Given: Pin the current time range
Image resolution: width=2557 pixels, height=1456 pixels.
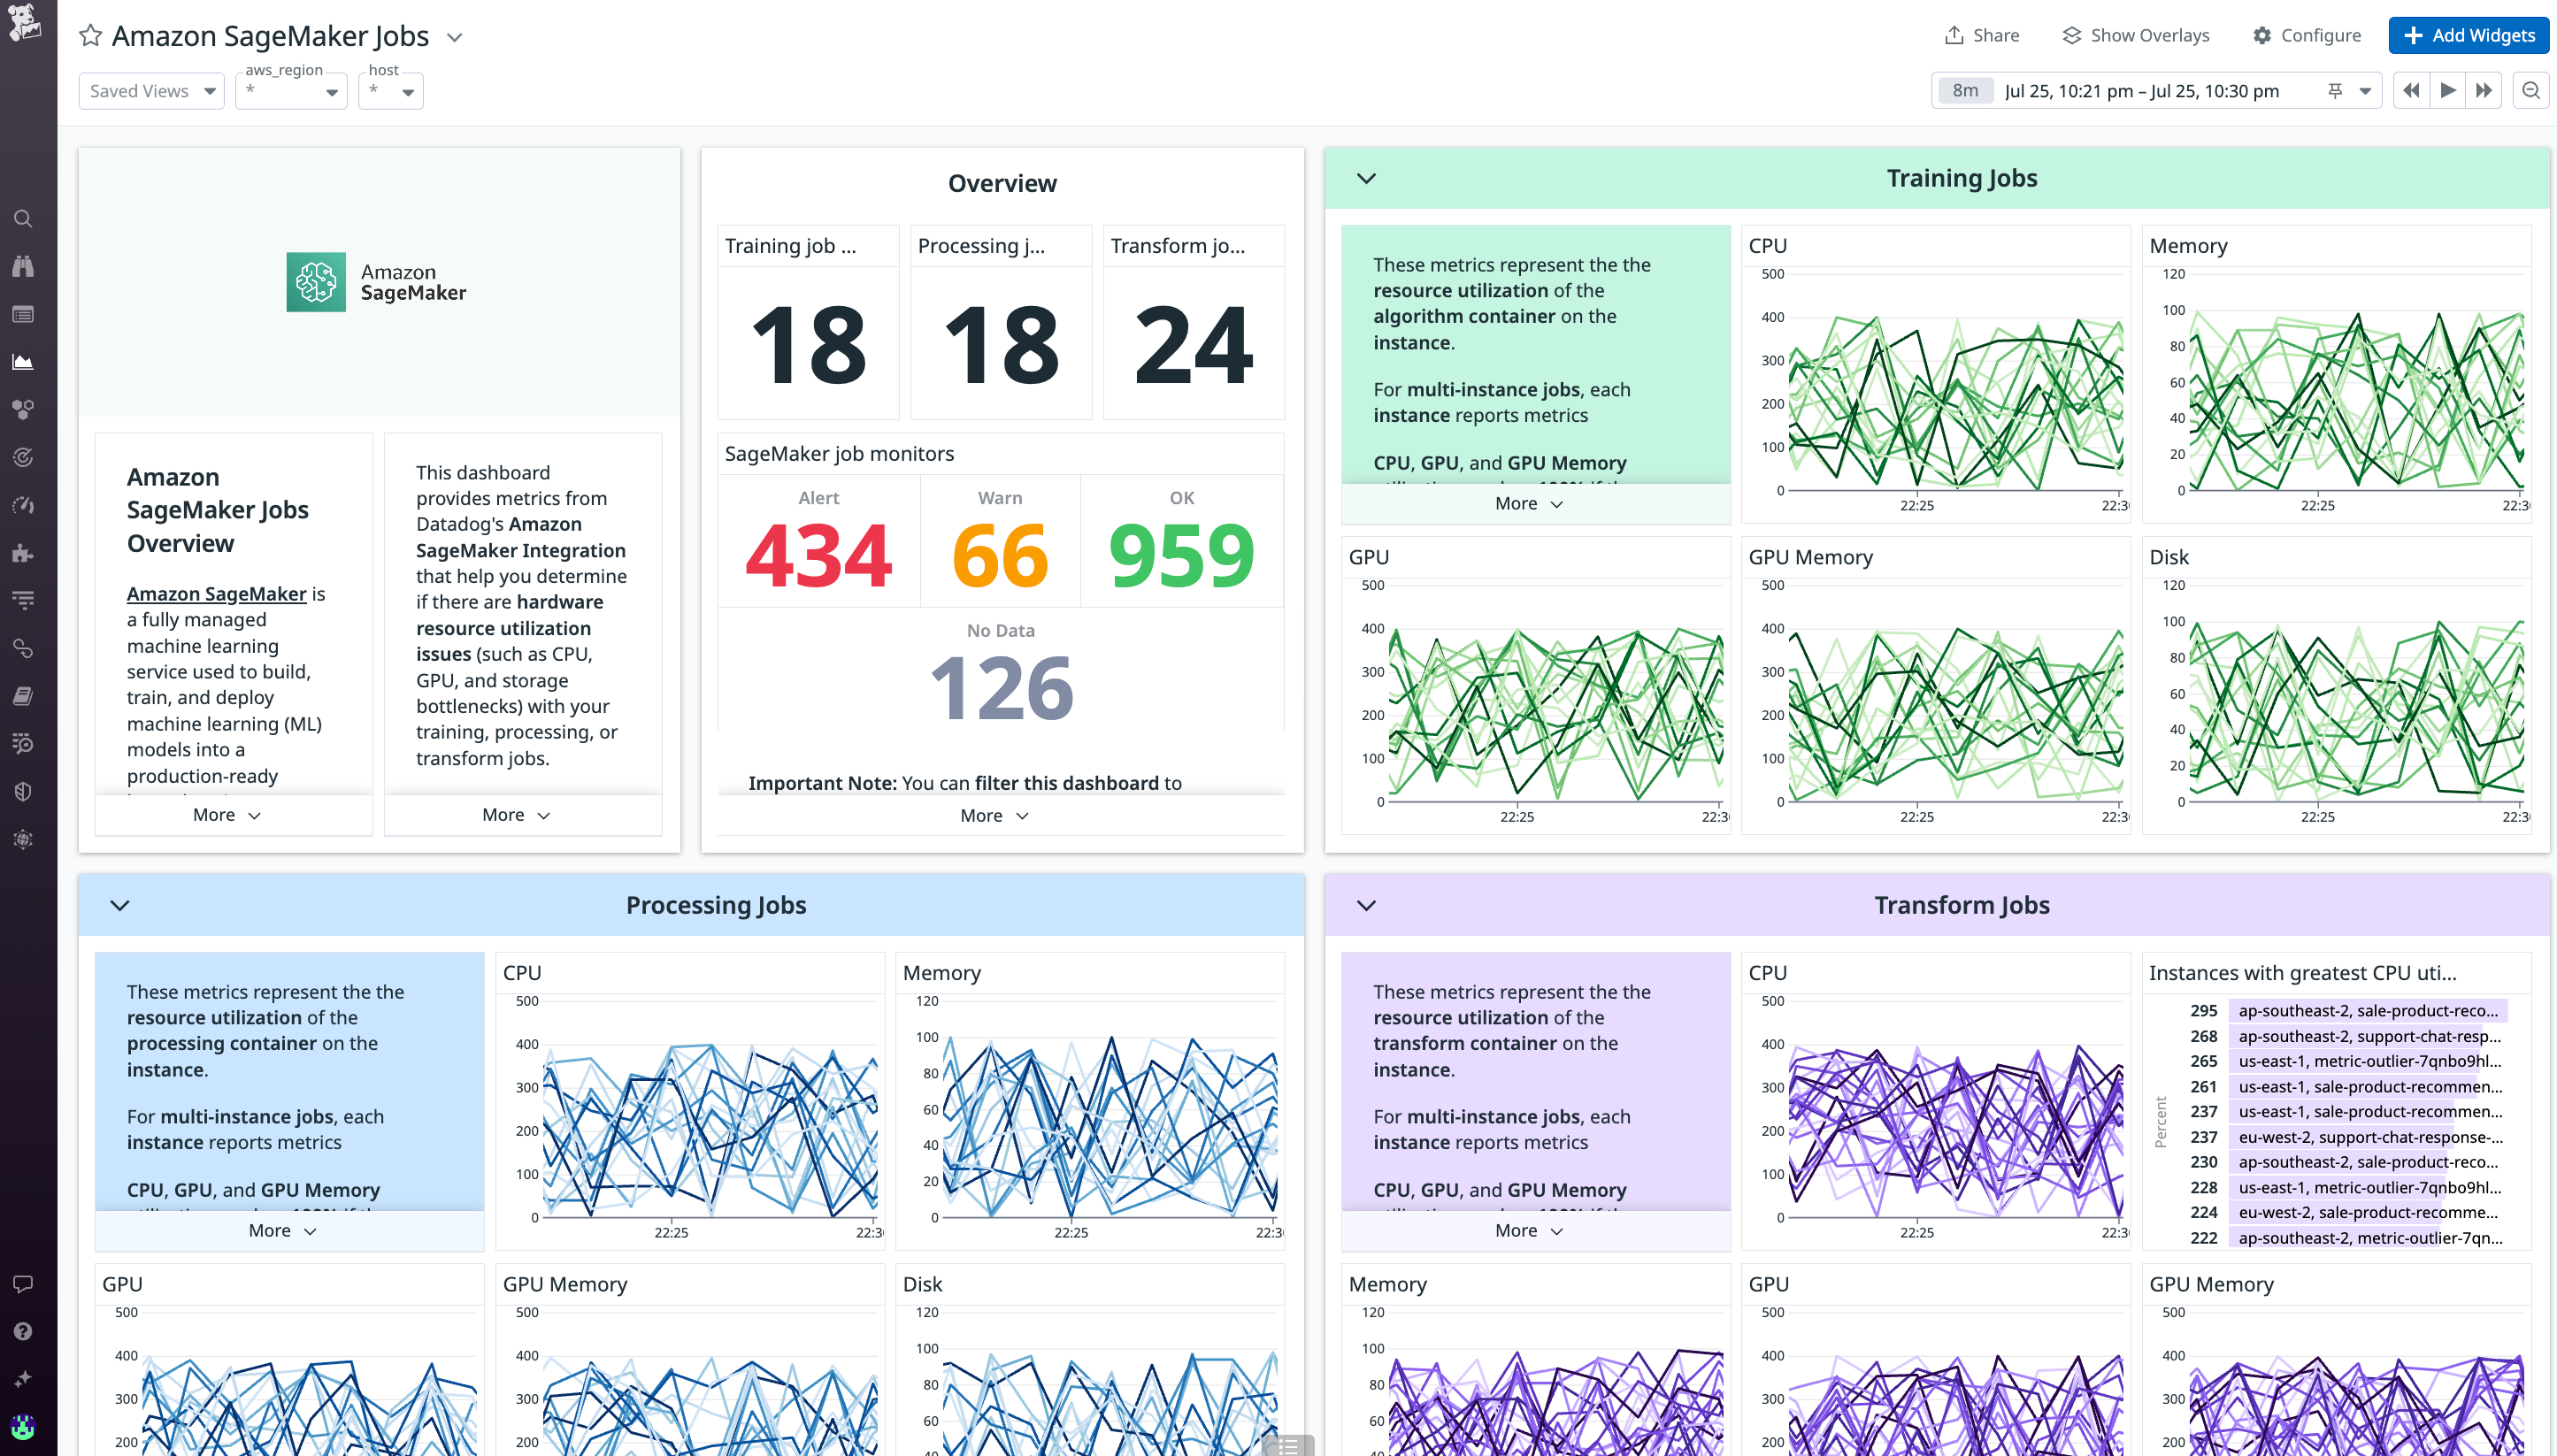Looking at the screenshot, I should [2334, 90].
